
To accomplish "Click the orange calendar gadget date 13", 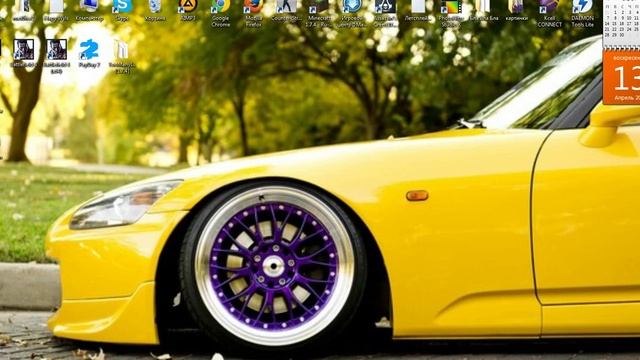I will 622,78.
